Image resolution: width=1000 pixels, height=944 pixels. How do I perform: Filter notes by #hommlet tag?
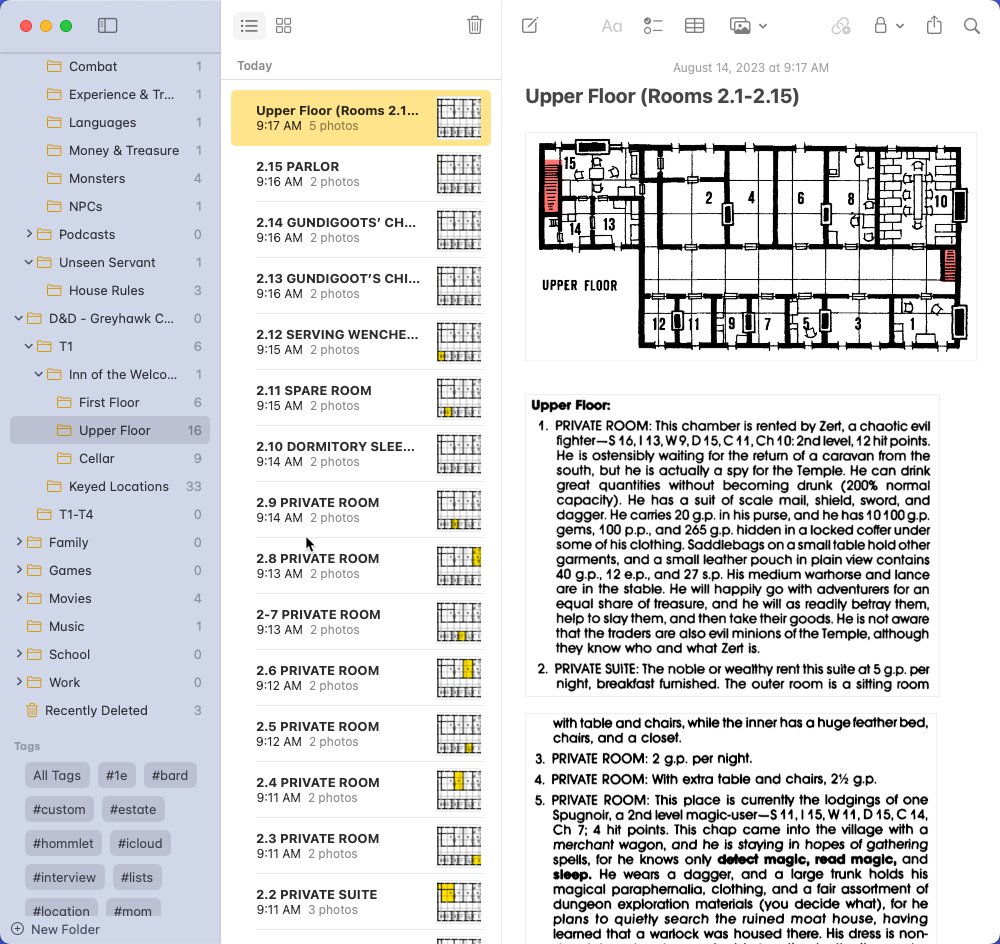63,843
